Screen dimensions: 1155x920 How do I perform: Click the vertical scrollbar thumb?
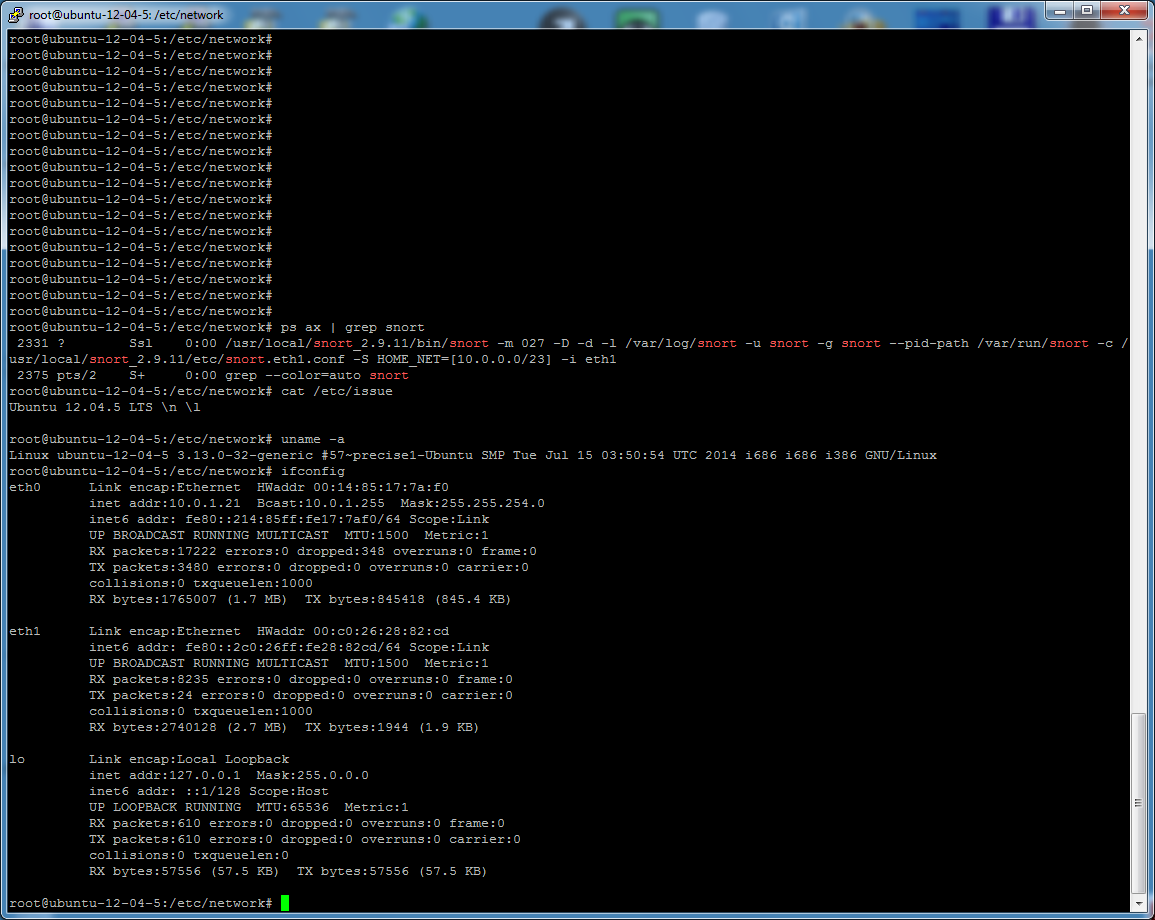1138,802
